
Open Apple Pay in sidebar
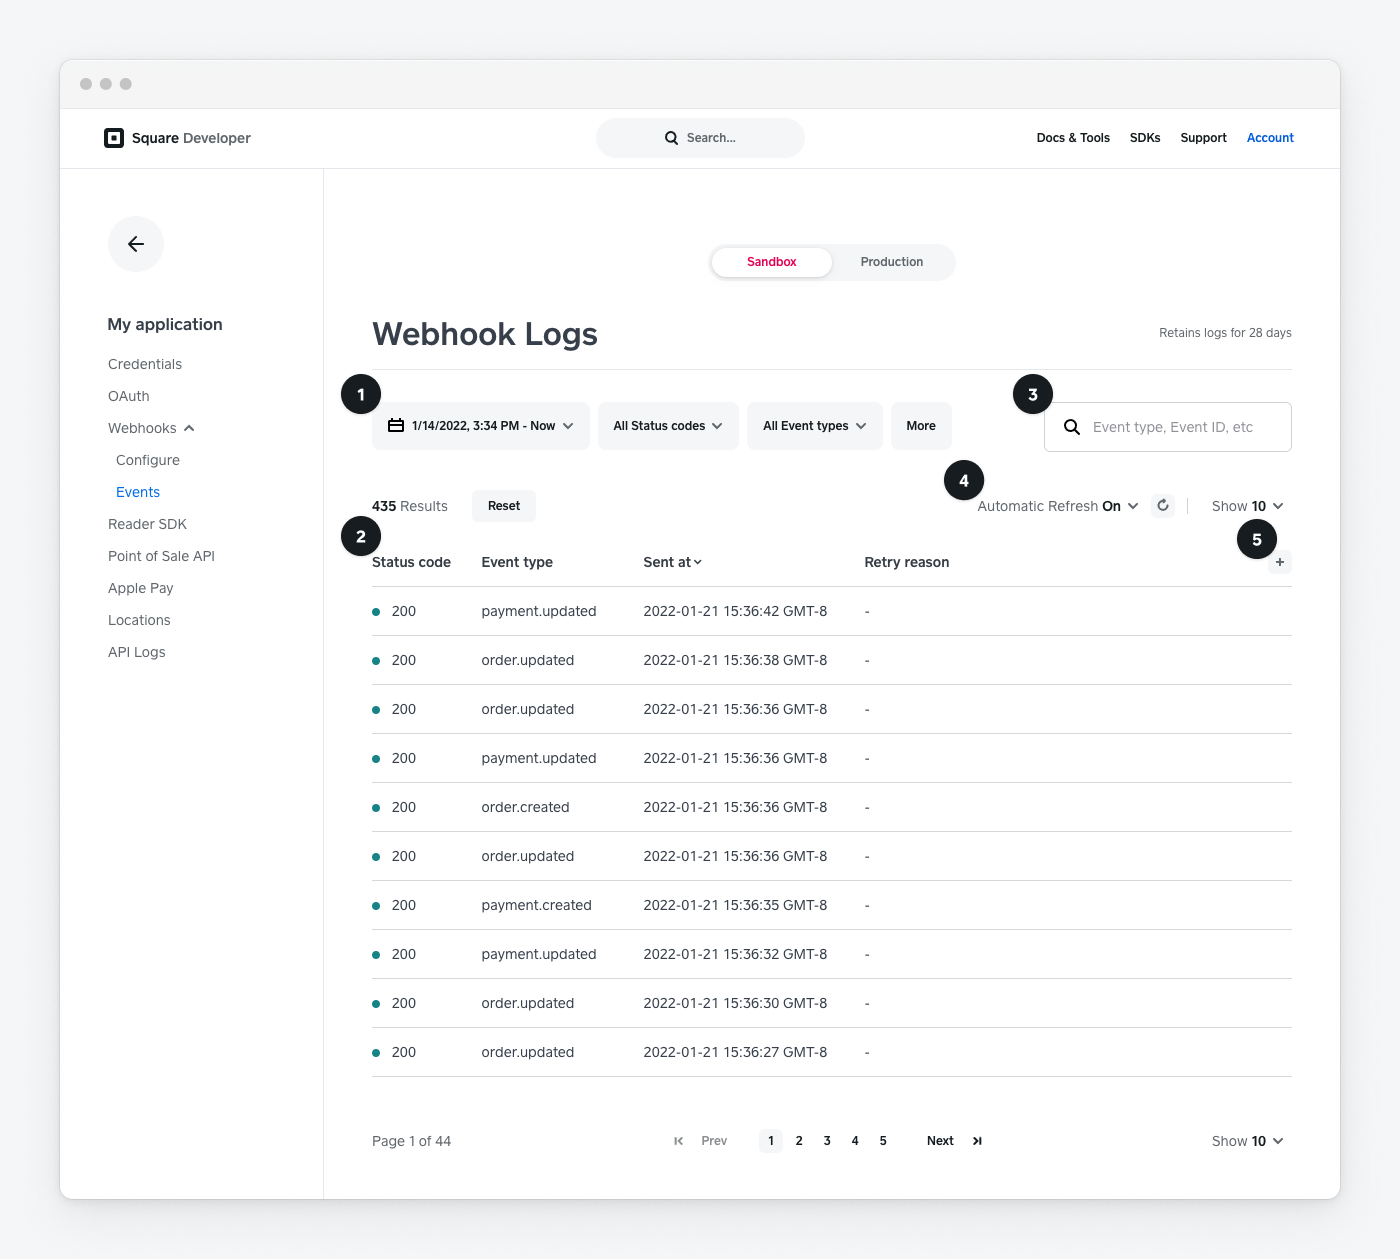pos(141,588)
